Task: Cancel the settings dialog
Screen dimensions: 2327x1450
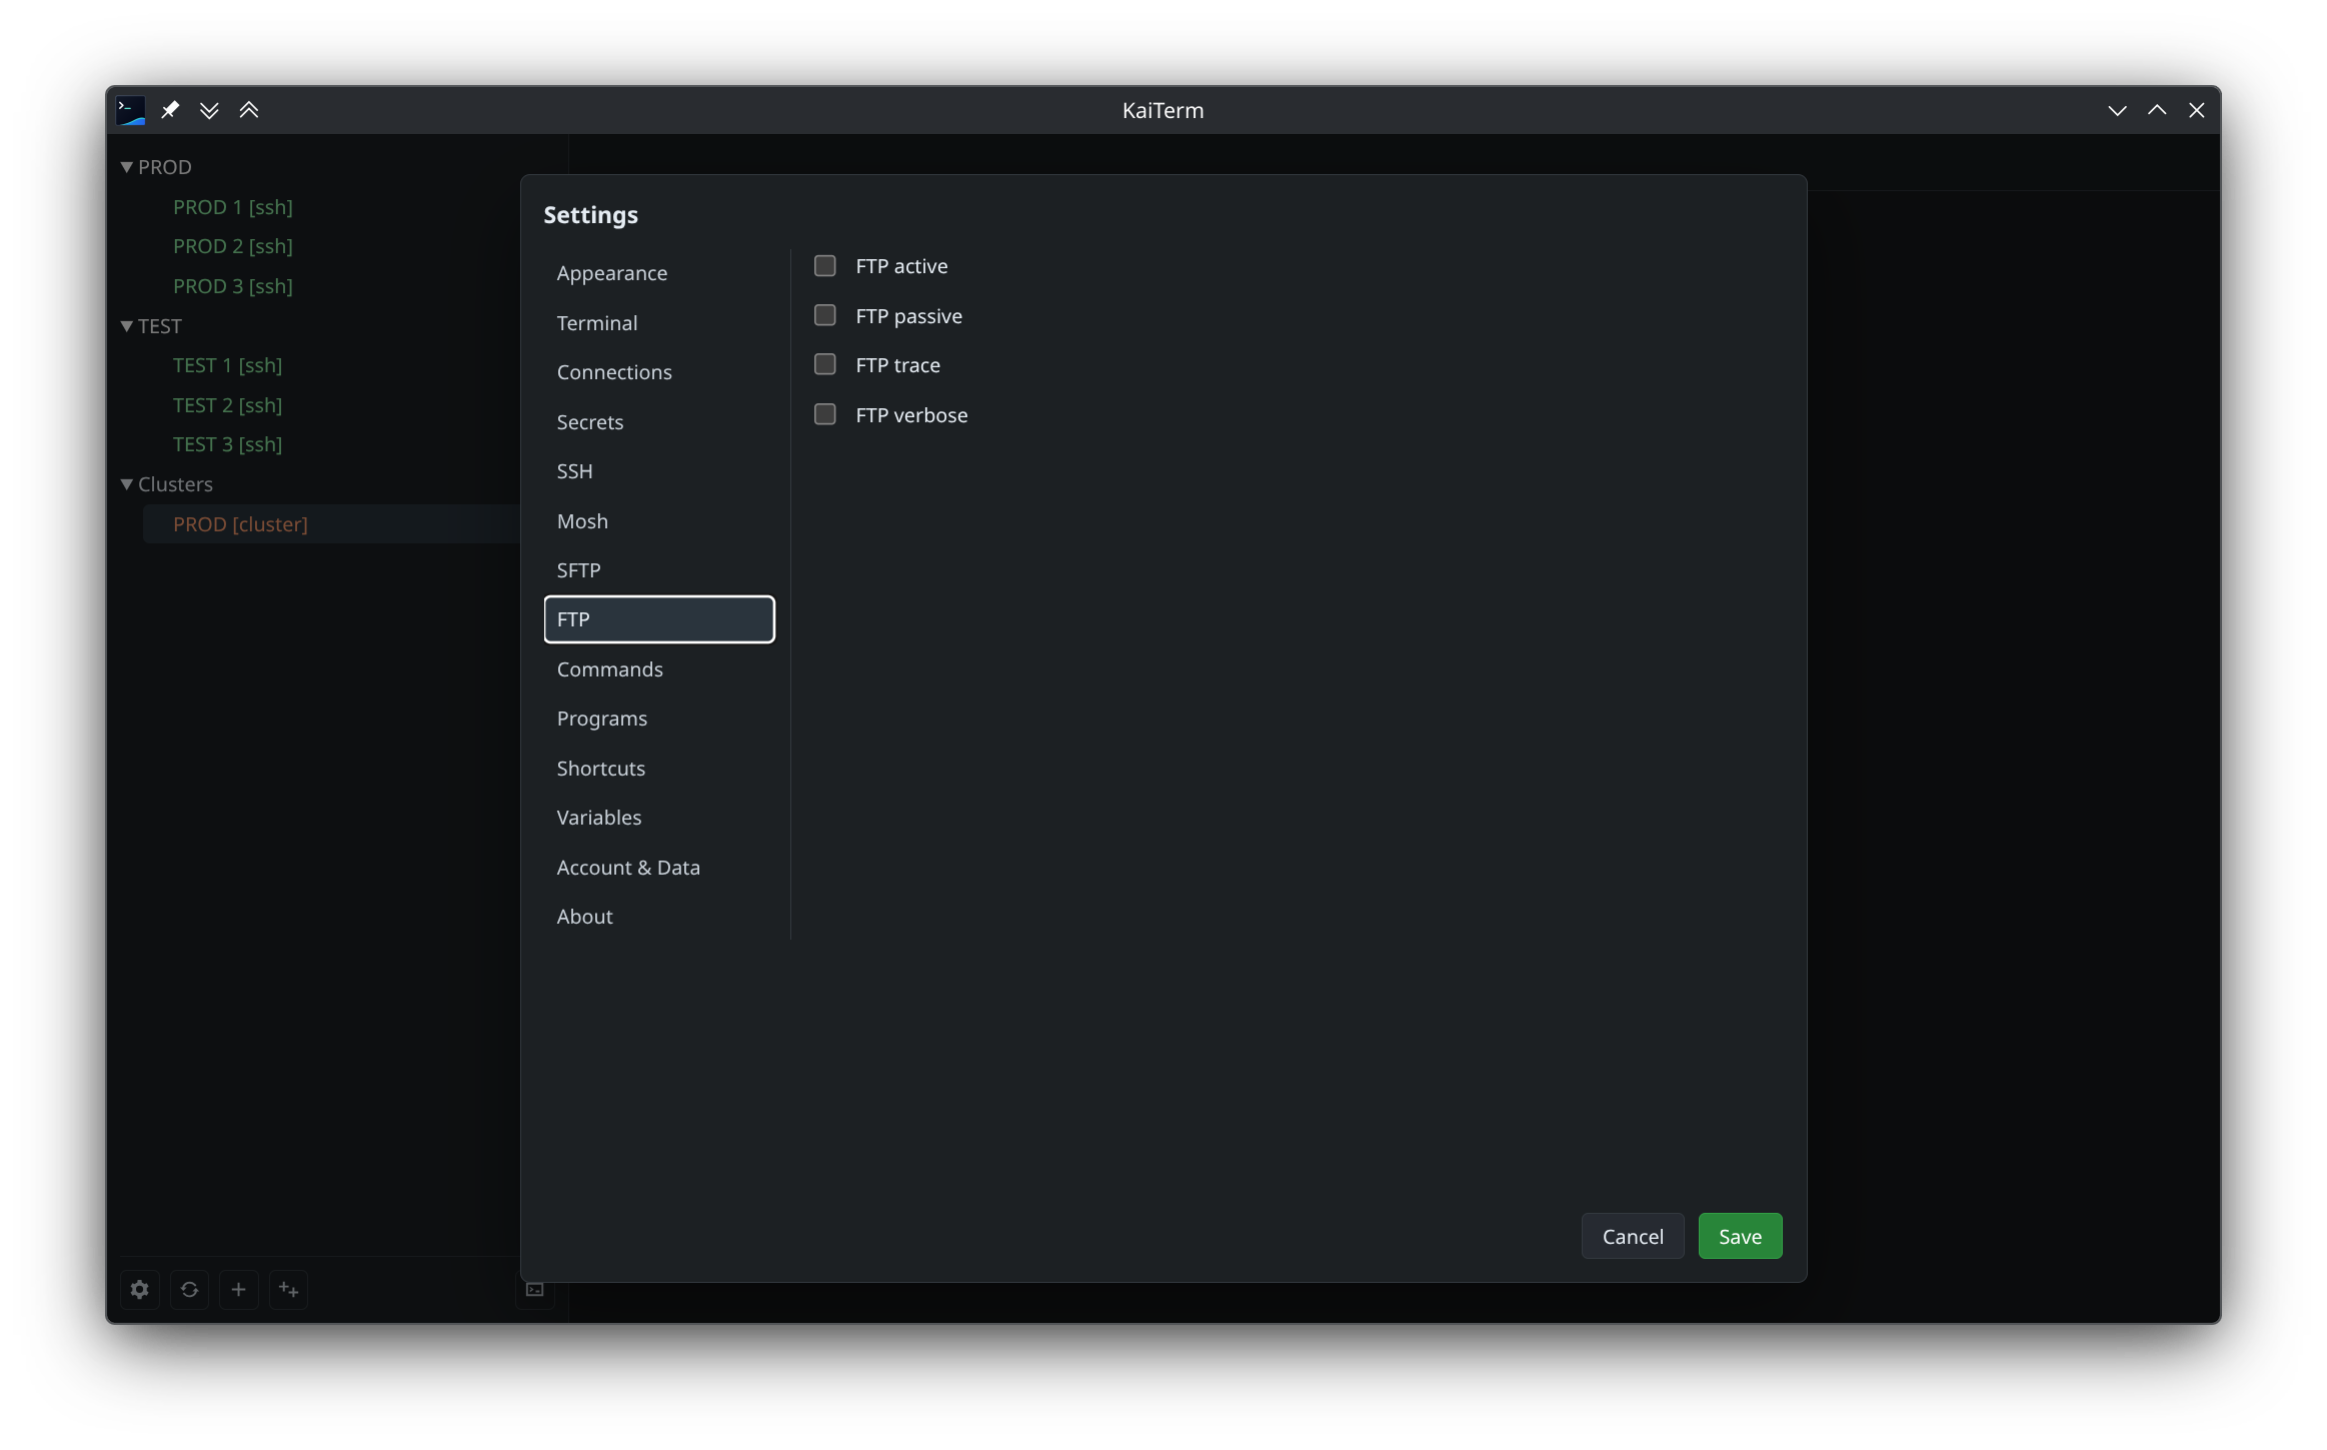Action: point(1633,1236)
